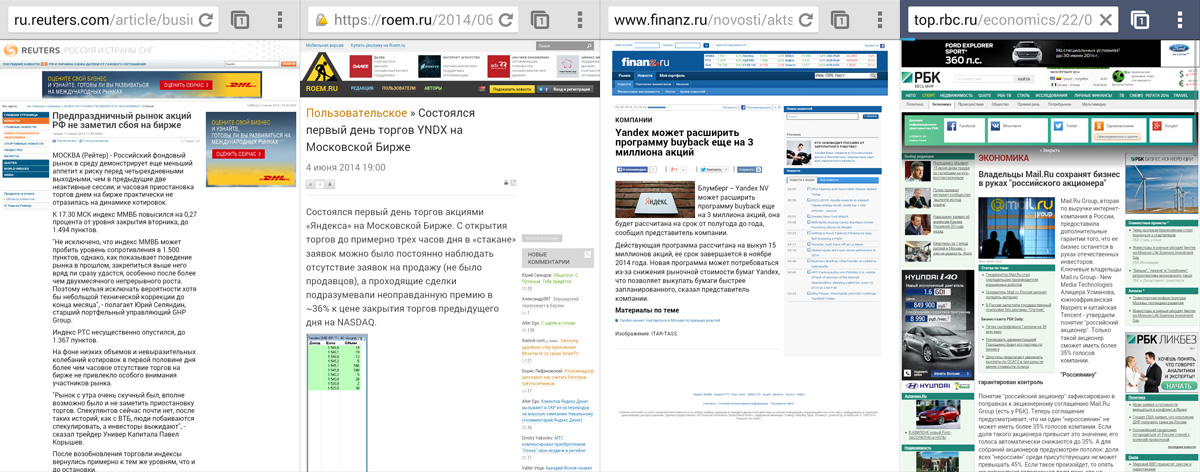
Task: Click the РБК logo
Action: click(x=920, y=78)
